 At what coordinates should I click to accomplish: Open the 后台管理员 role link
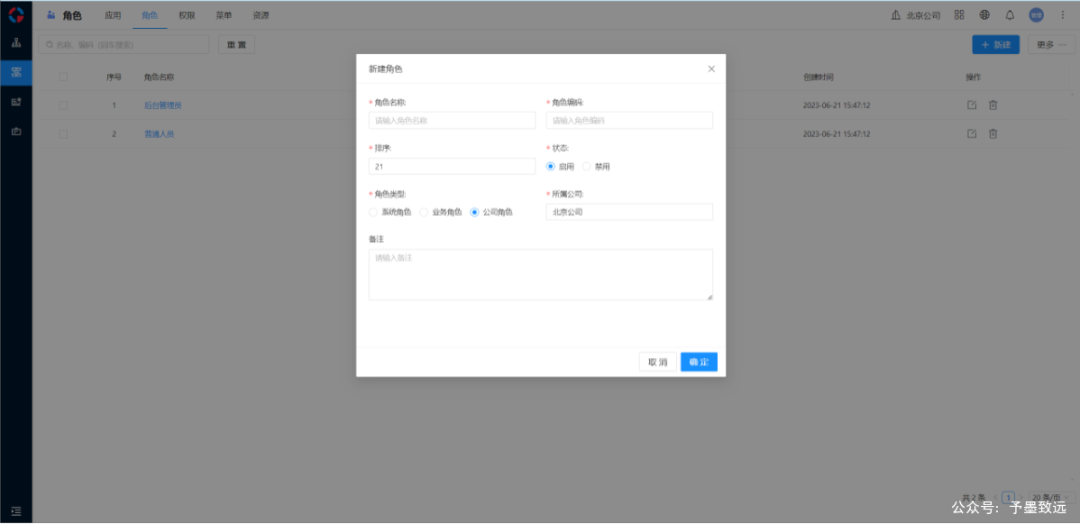163,105
